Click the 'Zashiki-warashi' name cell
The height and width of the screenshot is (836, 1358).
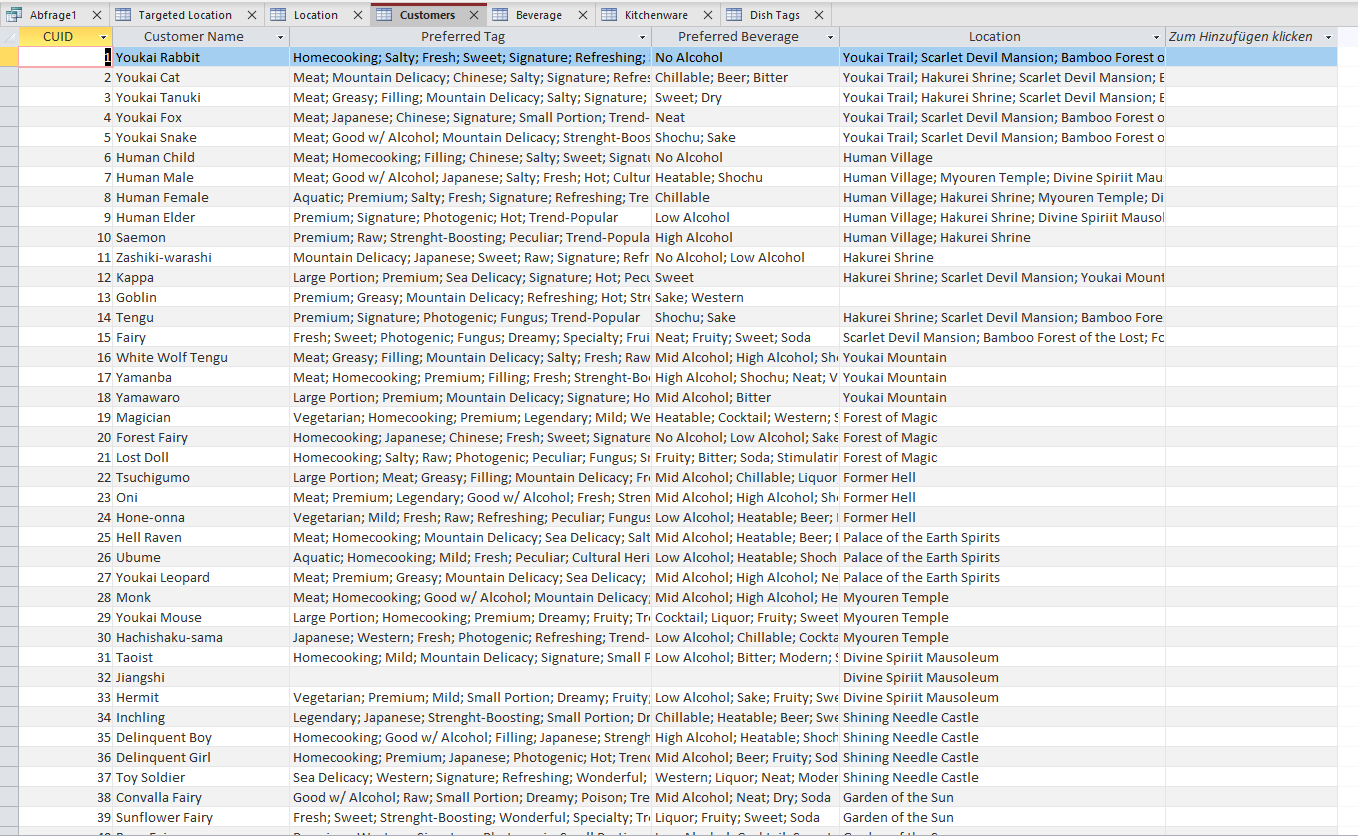[201, 257]
